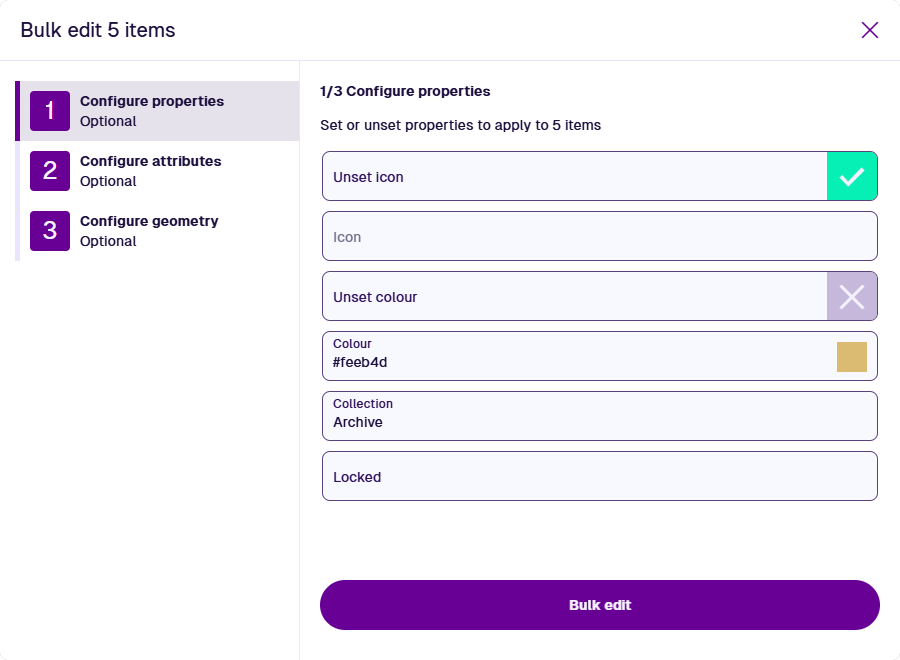Click the step 2 number badge
900x660 pixels.
tap(50, 171)
